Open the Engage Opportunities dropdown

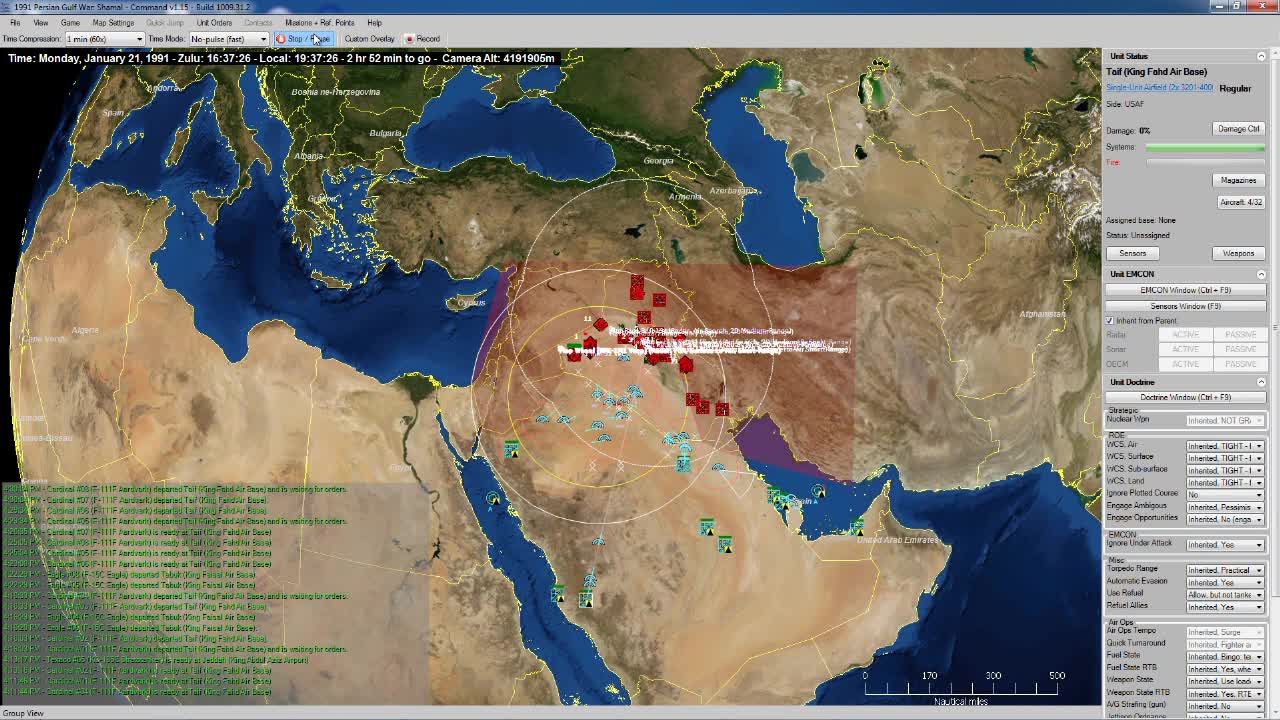tap(1225, 519)
